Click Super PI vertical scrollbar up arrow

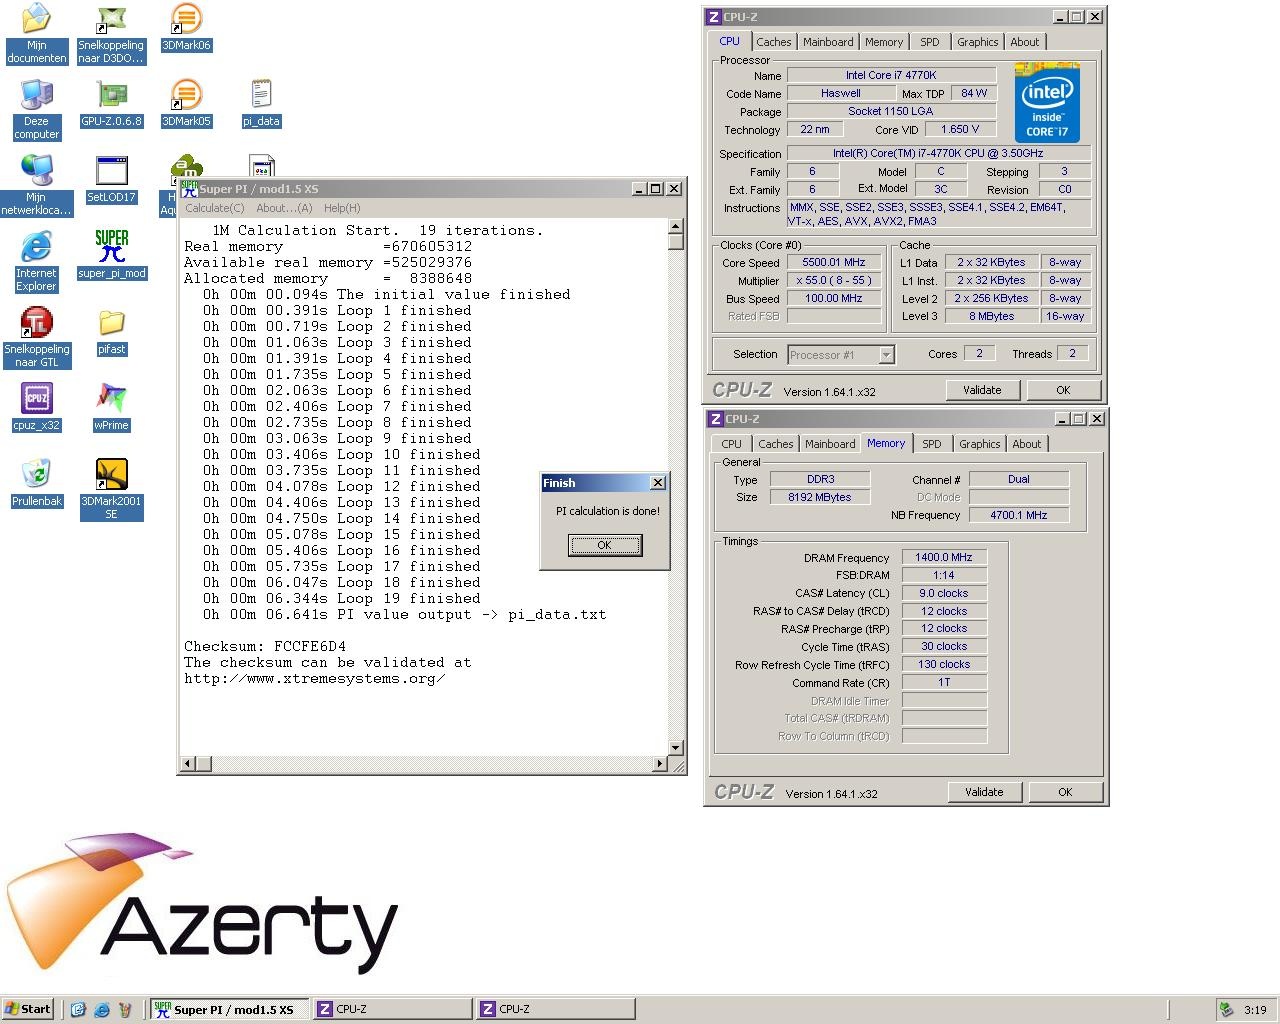676,227
